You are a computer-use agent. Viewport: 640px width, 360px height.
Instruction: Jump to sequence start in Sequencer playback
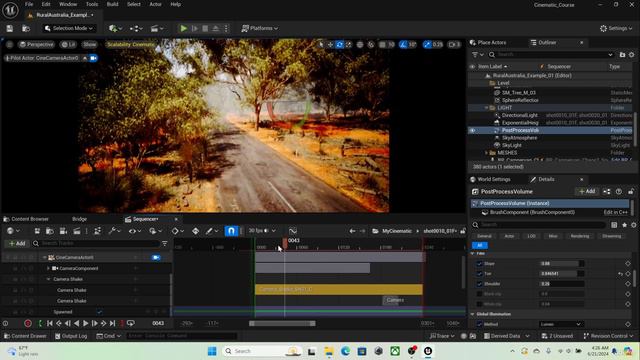50,323
